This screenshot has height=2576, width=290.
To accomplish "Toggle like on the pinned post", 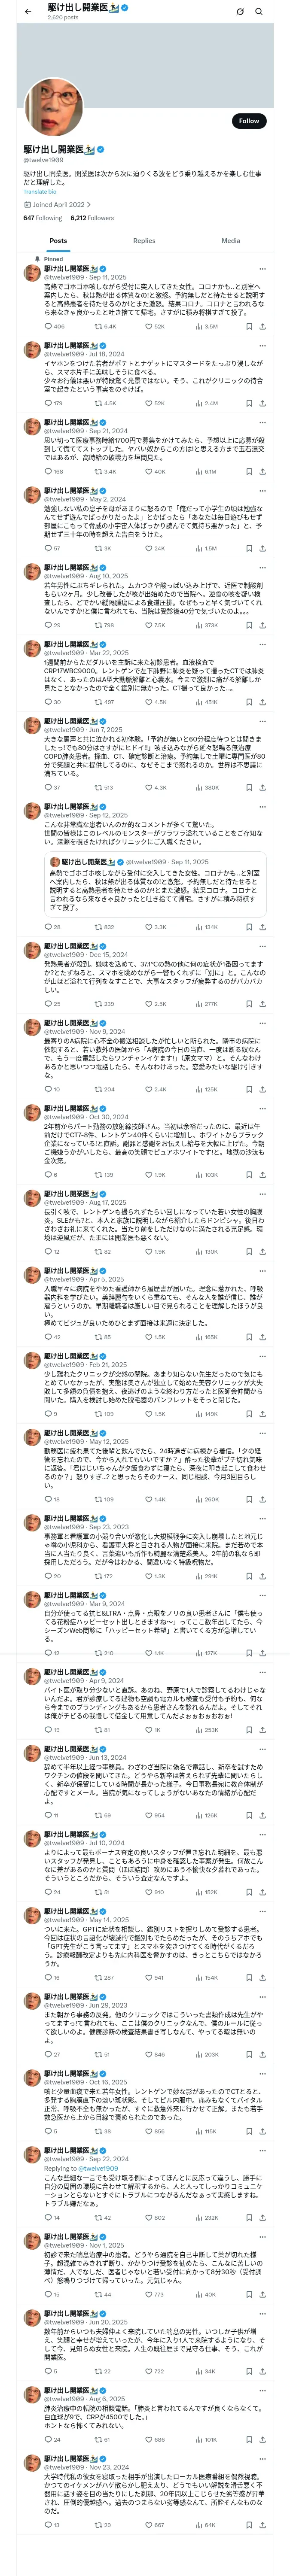I will point(151,326).
